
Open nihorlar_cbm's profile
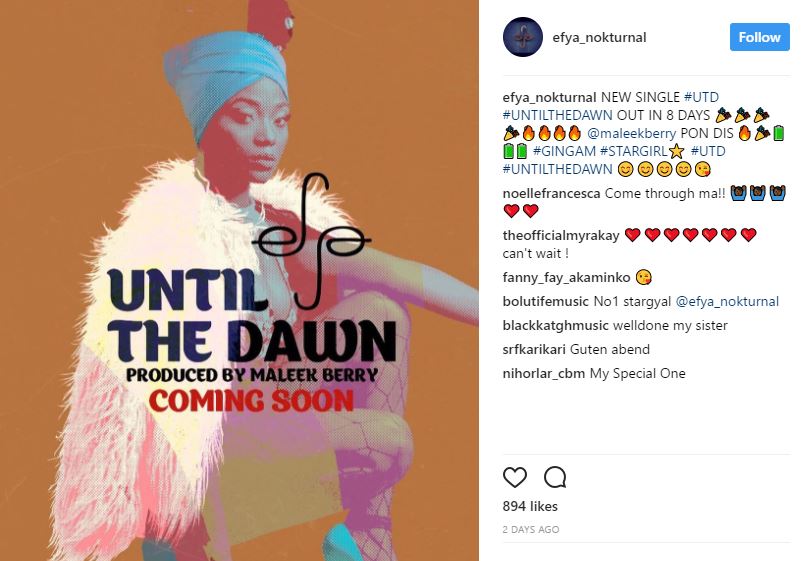point(544,373)
